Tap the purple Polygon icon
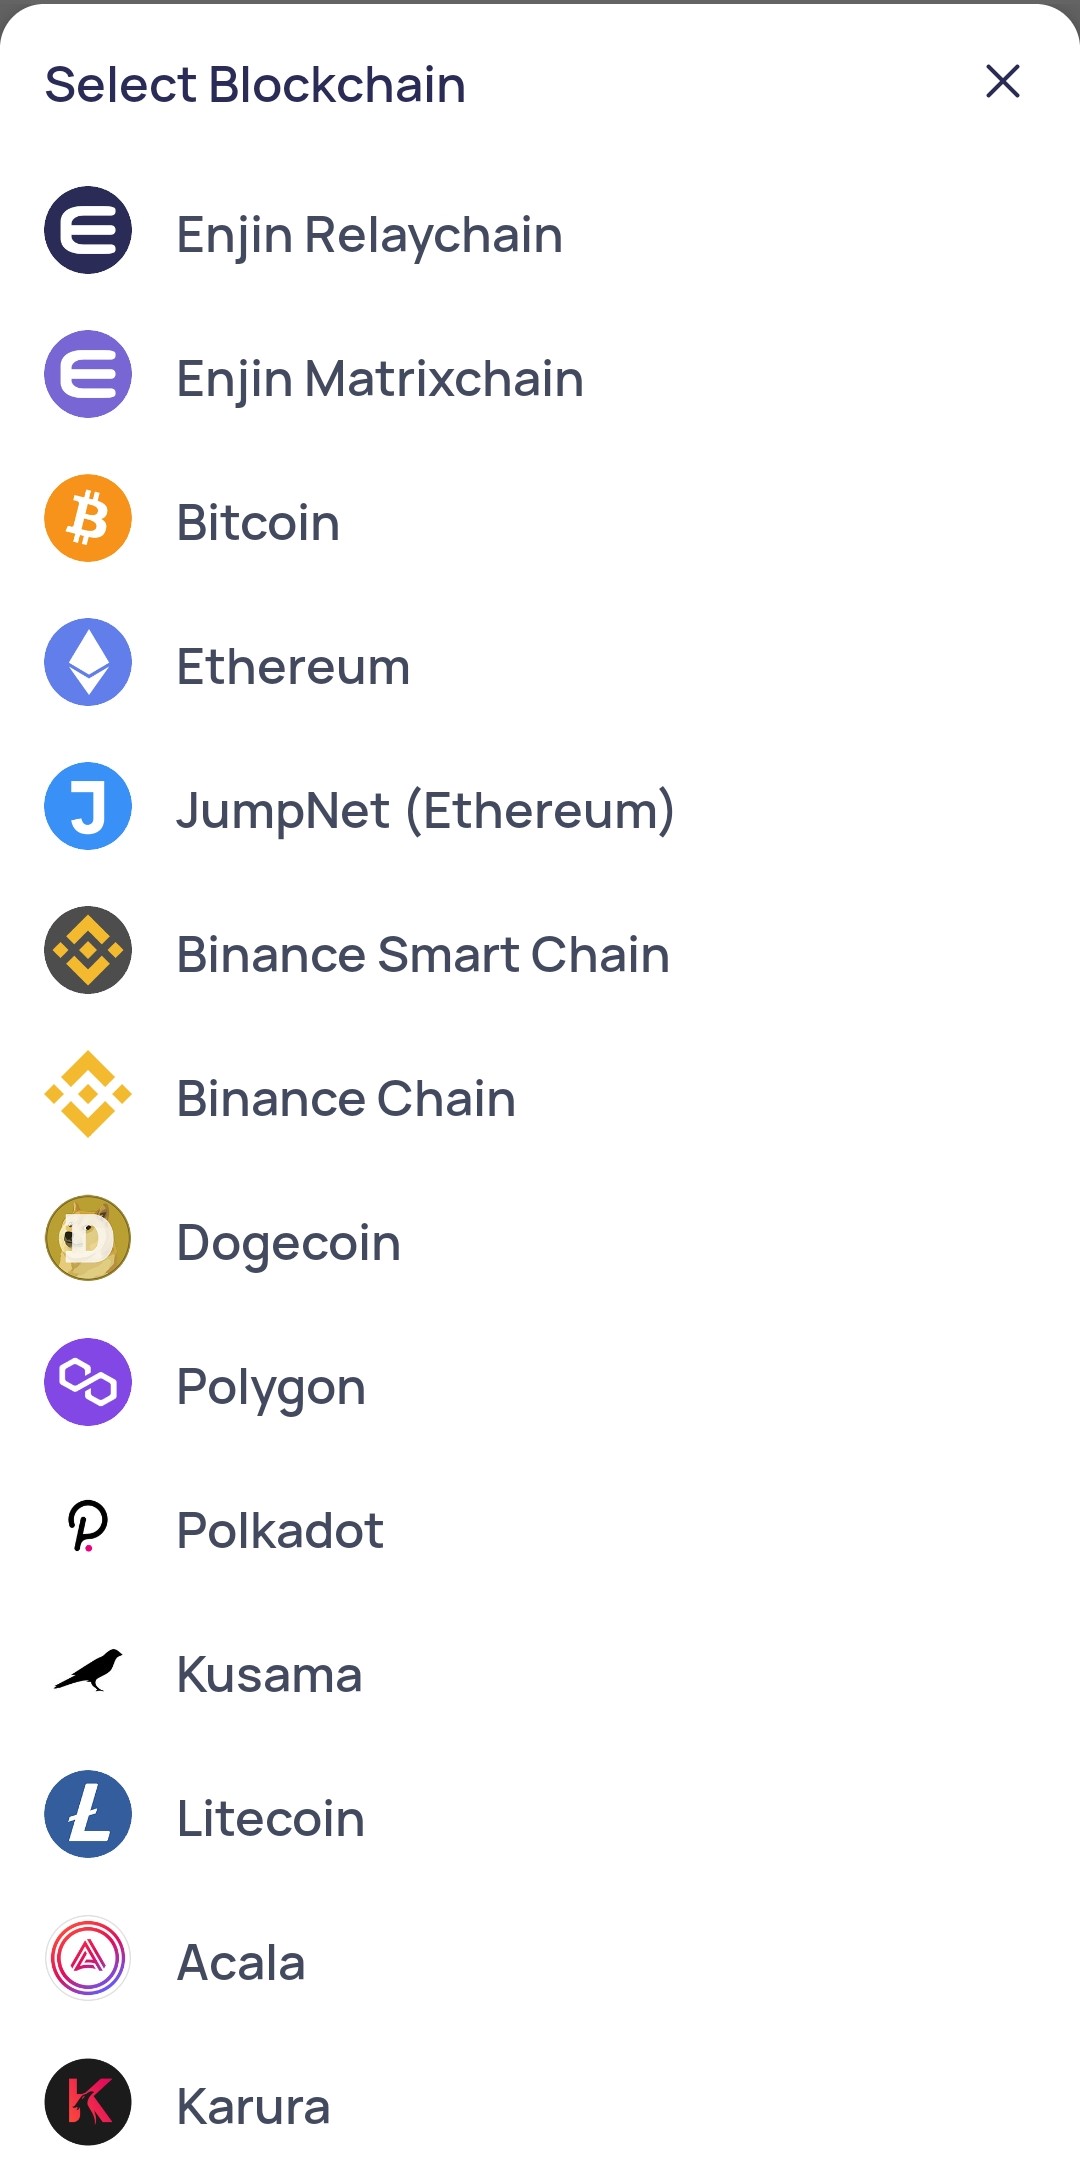Image resolution: width=1080 pixels, height=2184 pixels. coord(88,1382)
